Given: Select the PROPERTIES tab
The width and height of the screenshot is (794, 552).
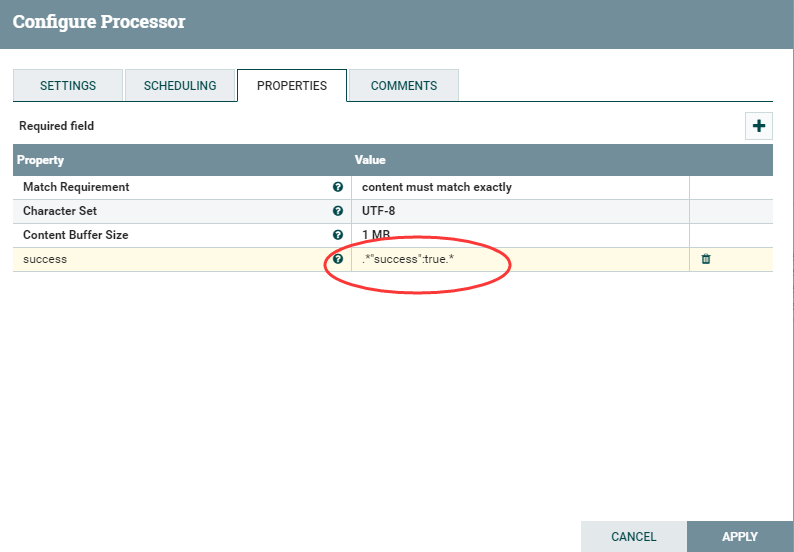Looking at the screenshot, I should (x=292, y=86).
